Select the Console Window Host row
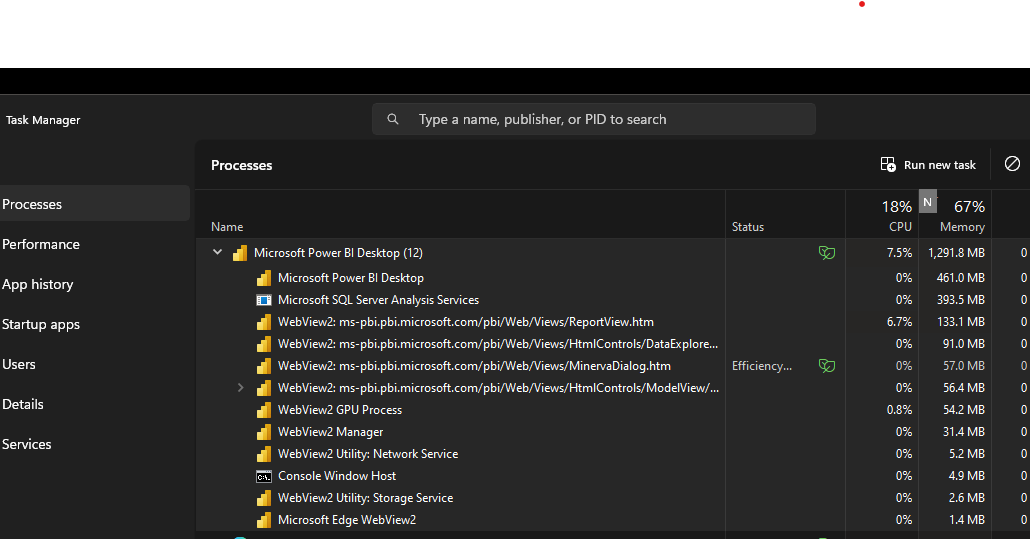Image resolution: width=1030 pixels, height=539 pixels. coord(613,476)
